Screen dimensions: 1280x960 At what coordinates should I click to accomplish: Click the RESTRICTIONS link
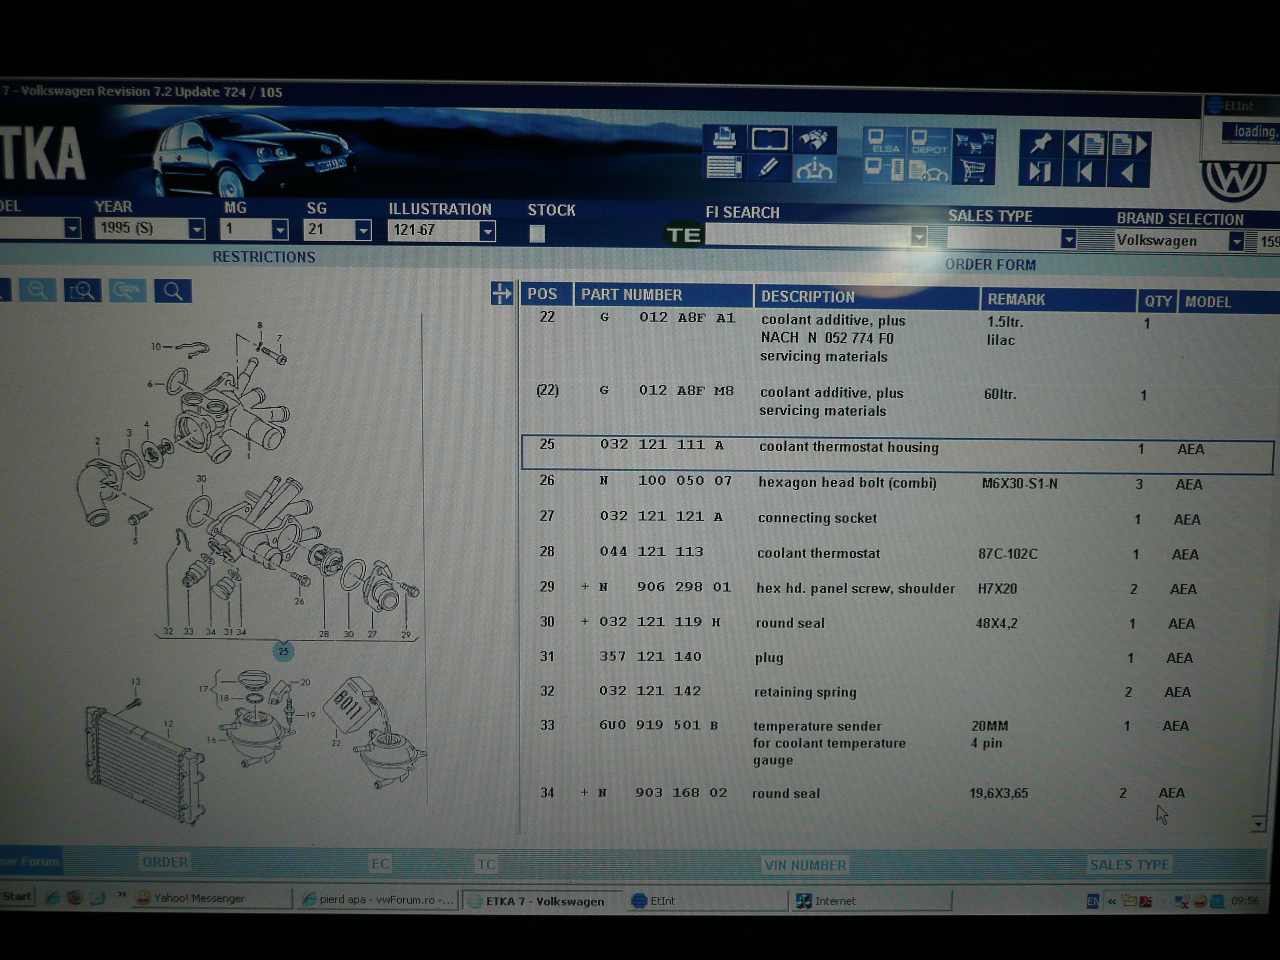pos(264,257)
